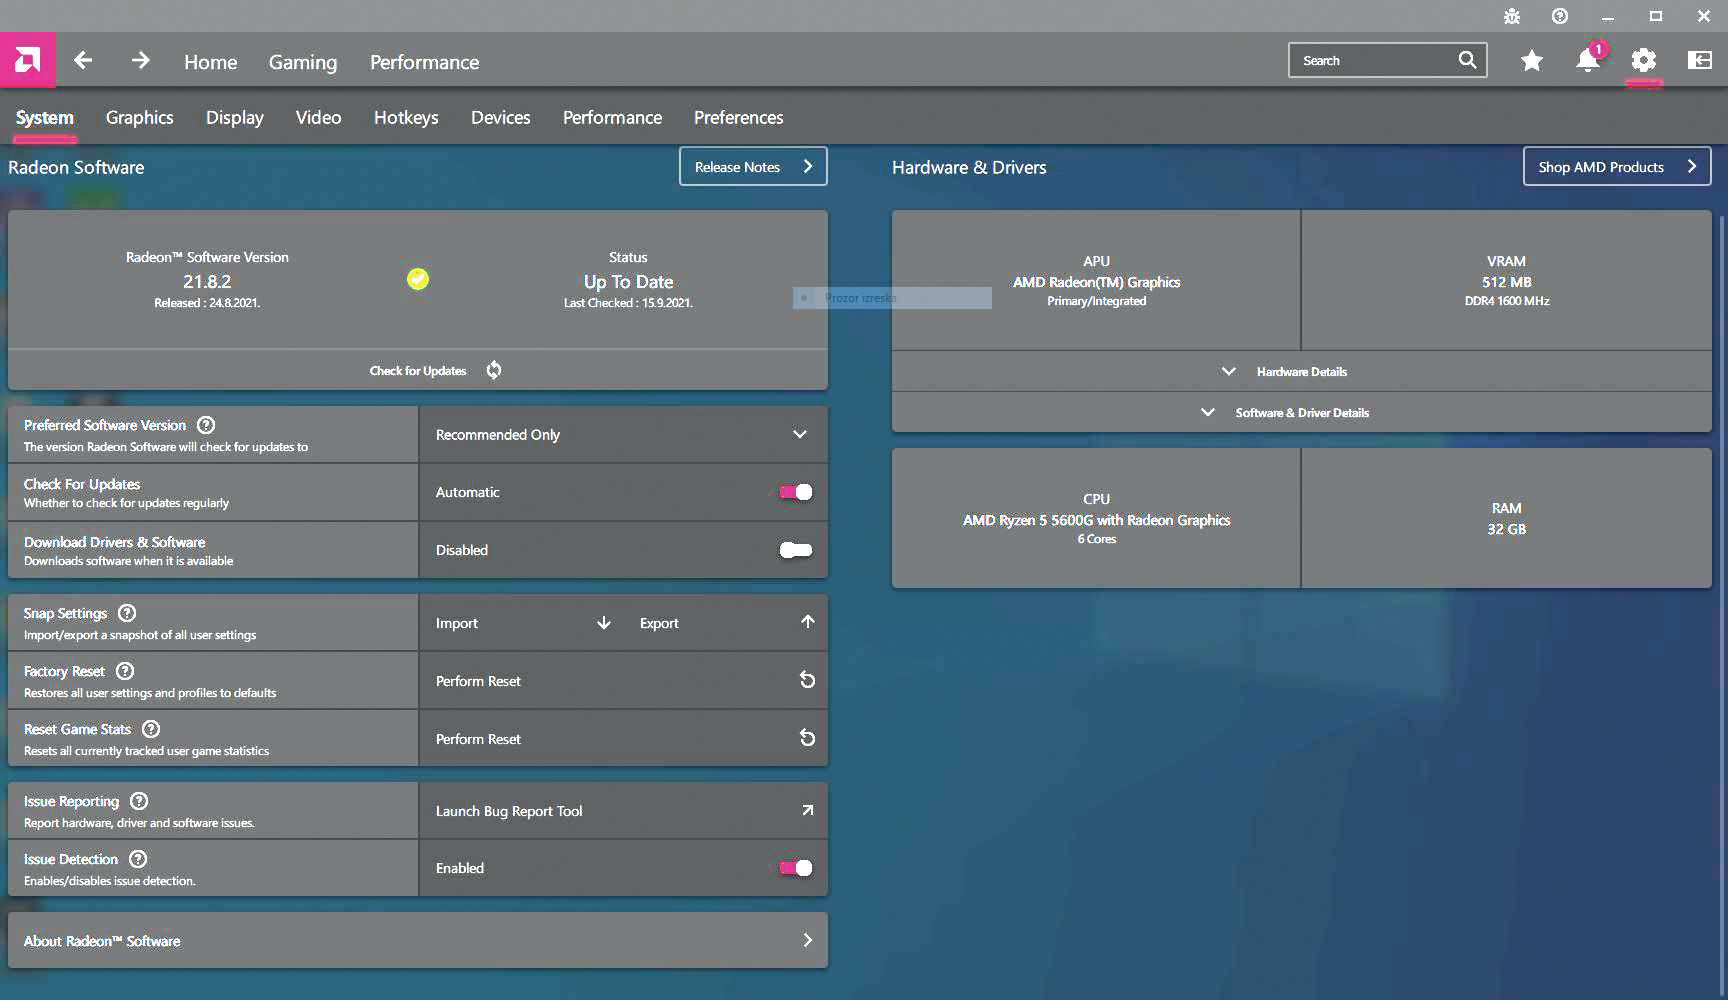Click Factory Reset reset arrow icon
1728x1000 pixels.
(807, 680)
